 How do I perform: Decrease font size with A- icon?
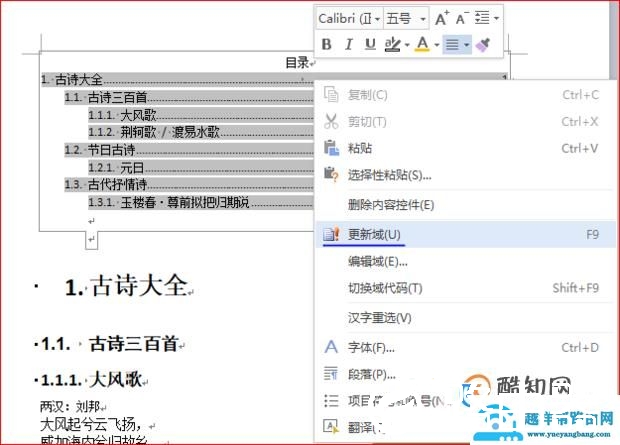click(462, 18)
